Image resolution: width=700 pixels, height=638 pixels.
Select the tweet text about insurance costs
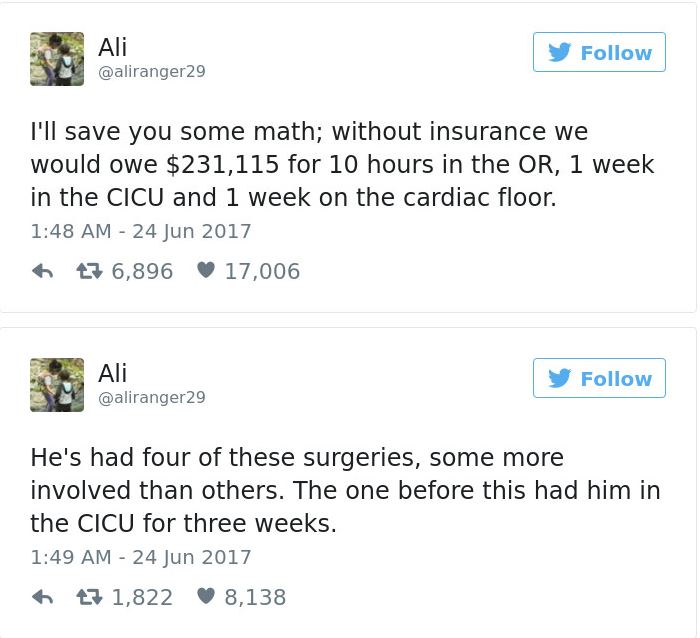[342, 164]
